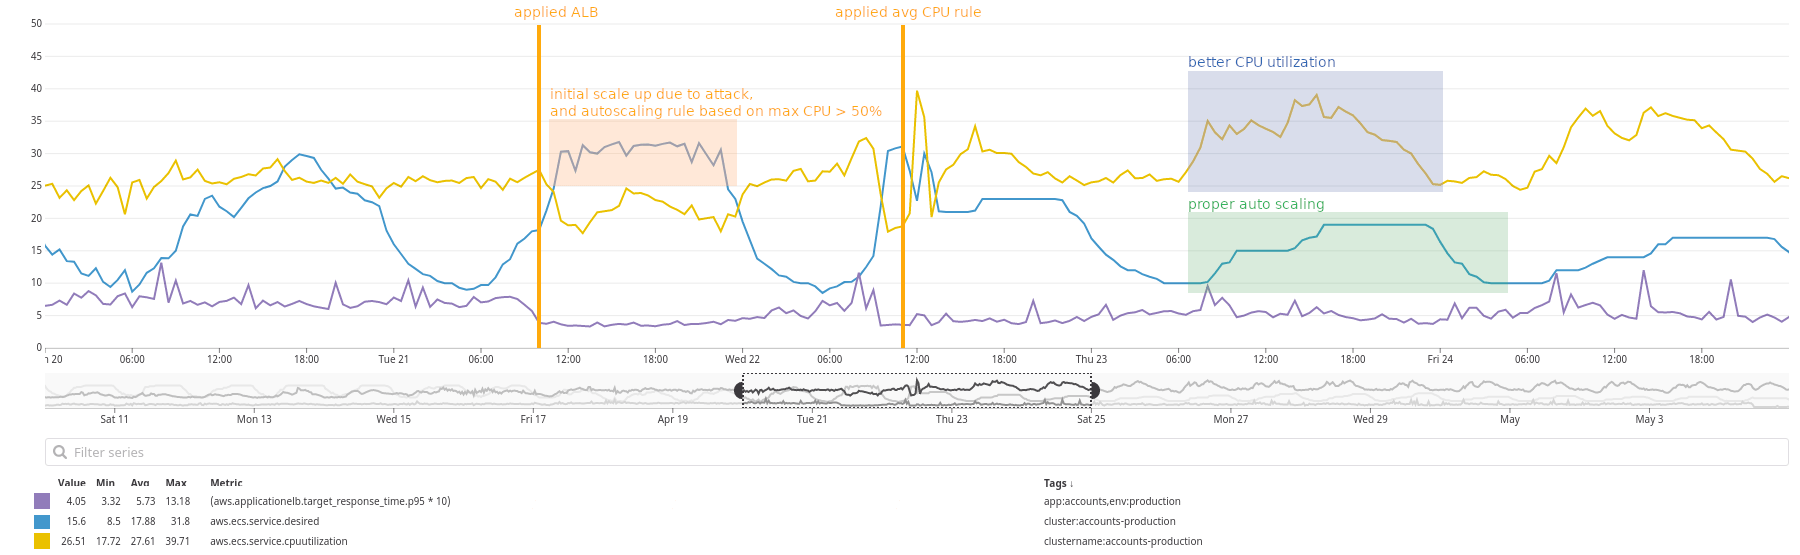Image resolution: width=1800 pixels, height=555 pixels.
Task: Click the right handle of the time range selector
Action: click(1094, 390)
